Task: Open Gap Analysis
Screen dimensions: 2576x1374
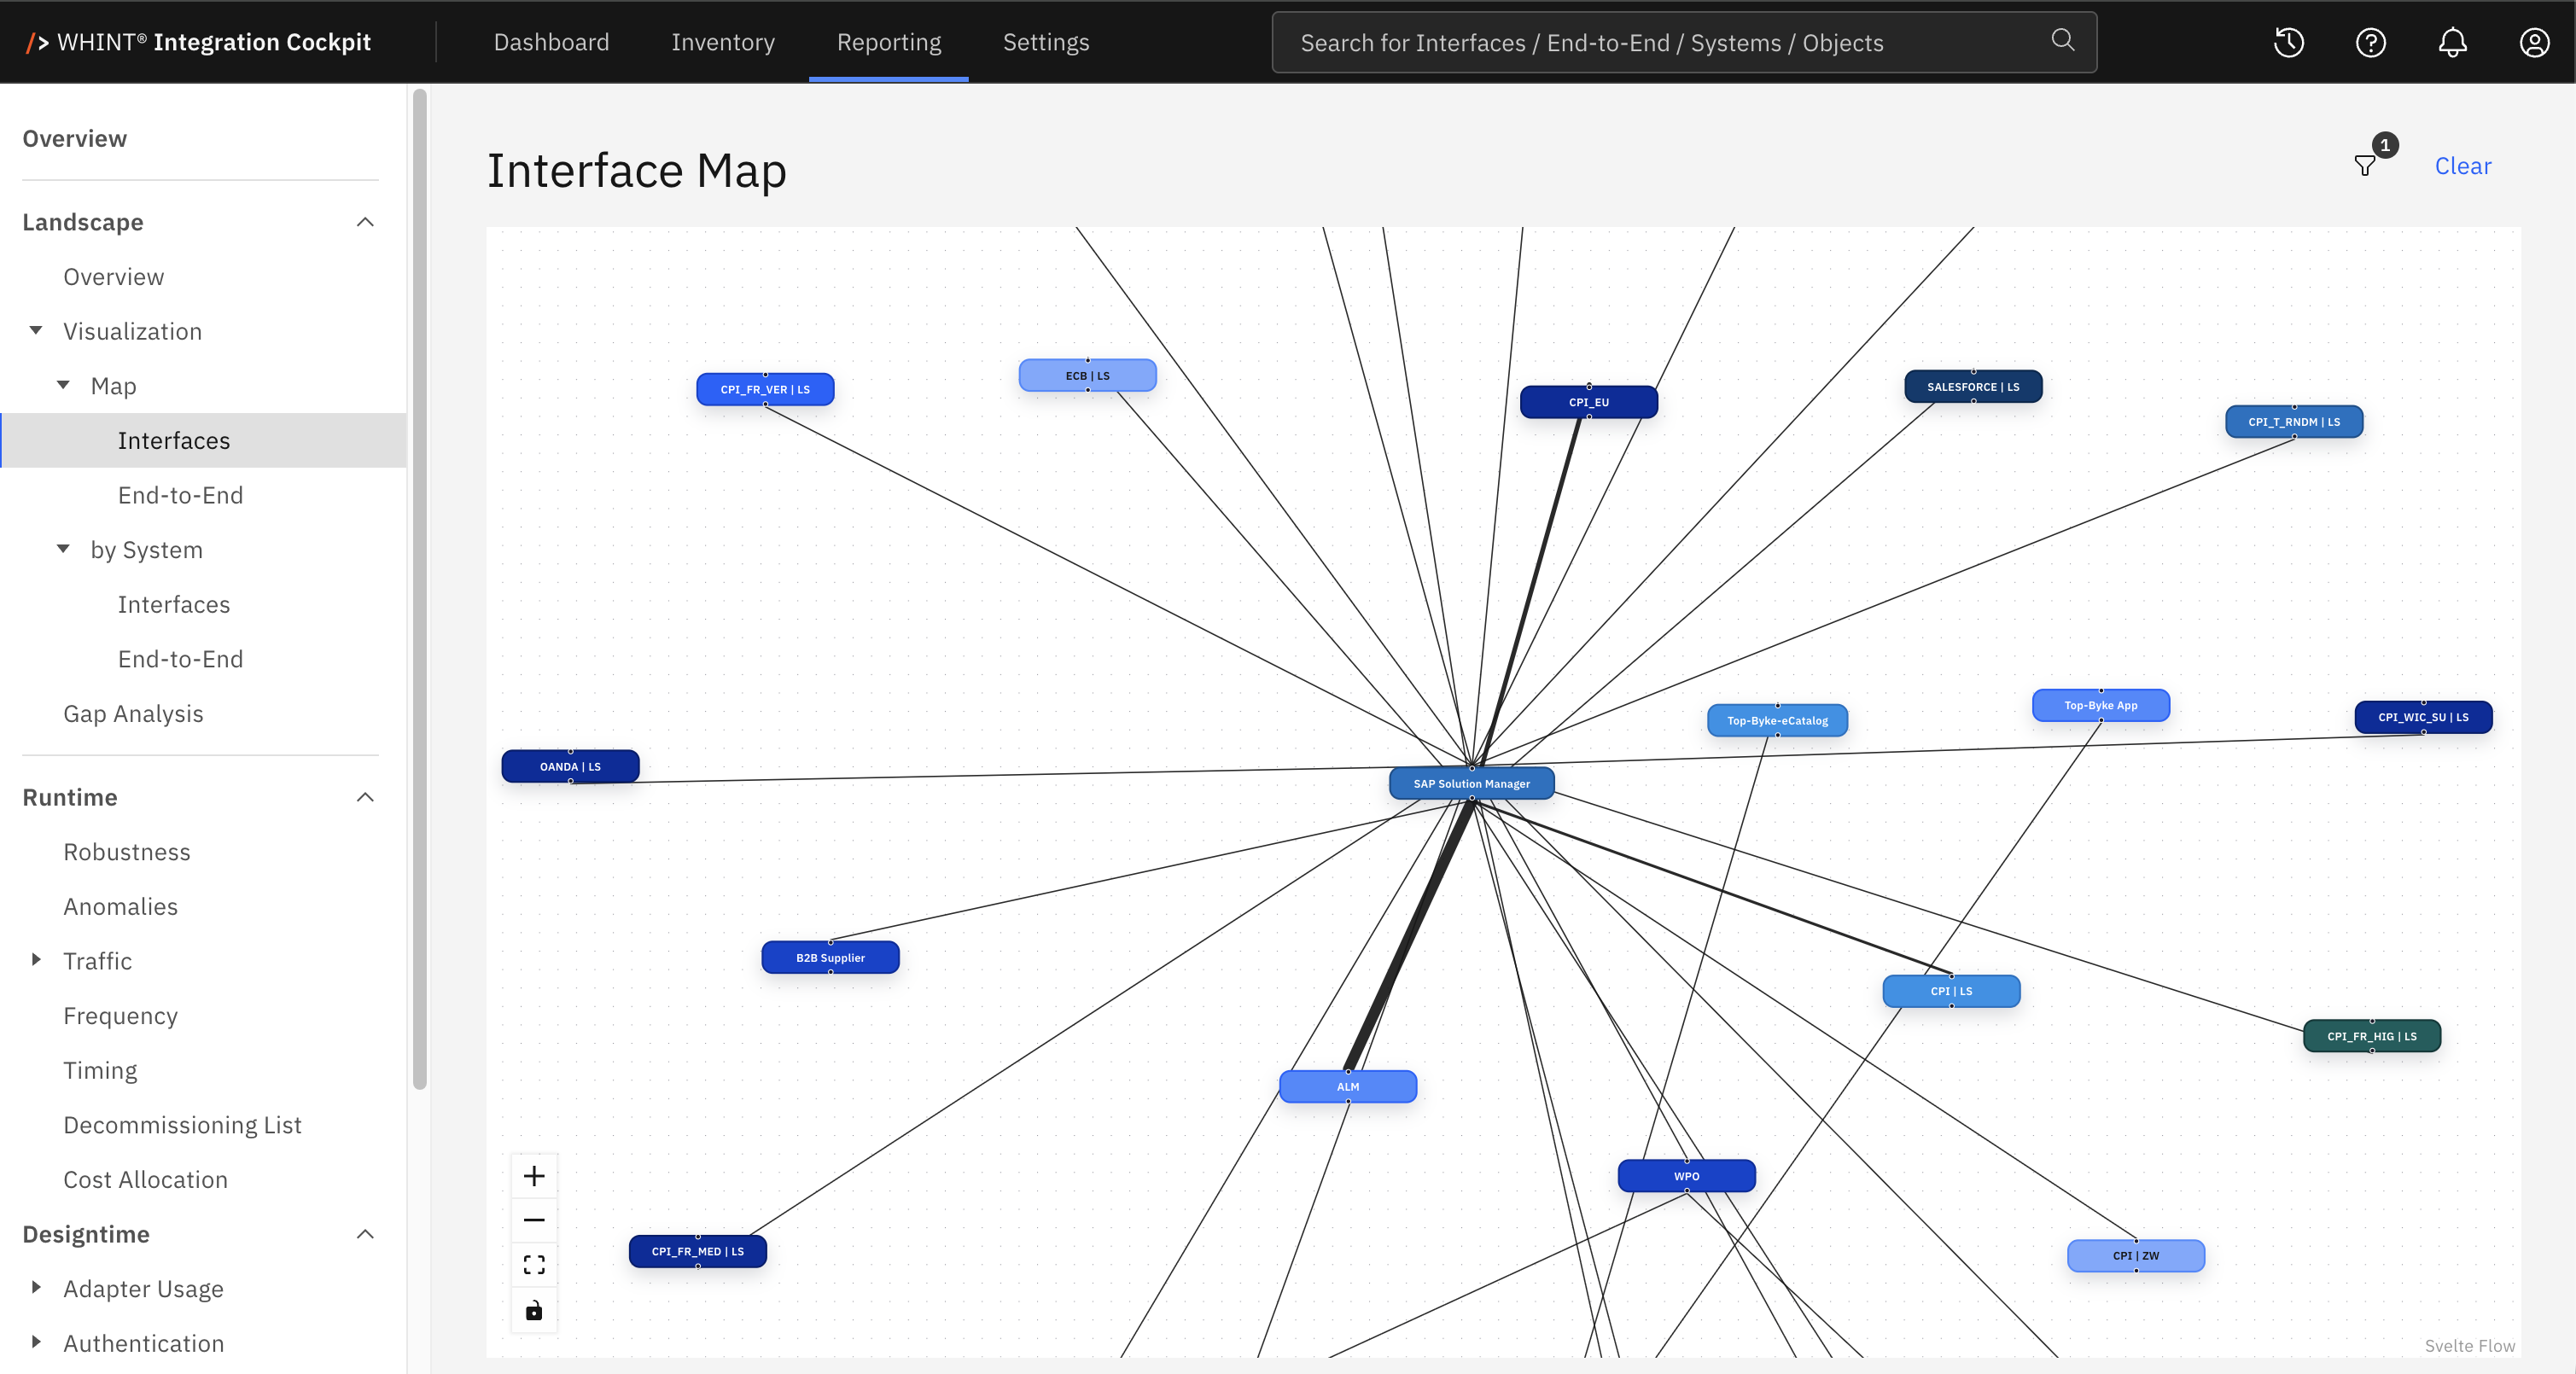Action: pyautogui.click(x=133, y=714)
